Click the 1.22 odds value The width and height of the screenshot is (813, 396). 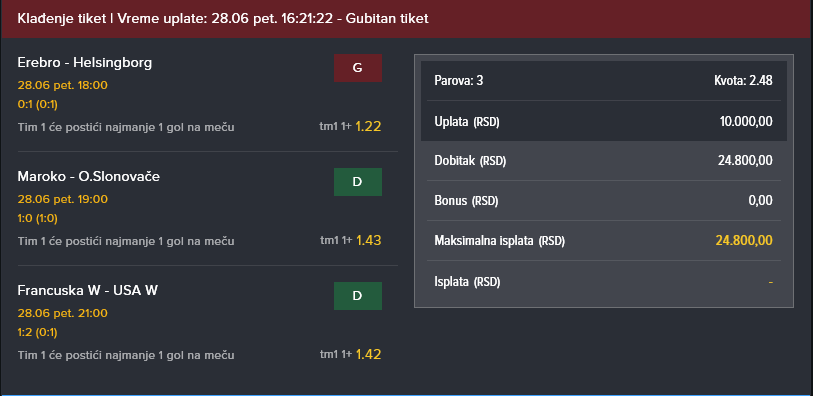368,126
